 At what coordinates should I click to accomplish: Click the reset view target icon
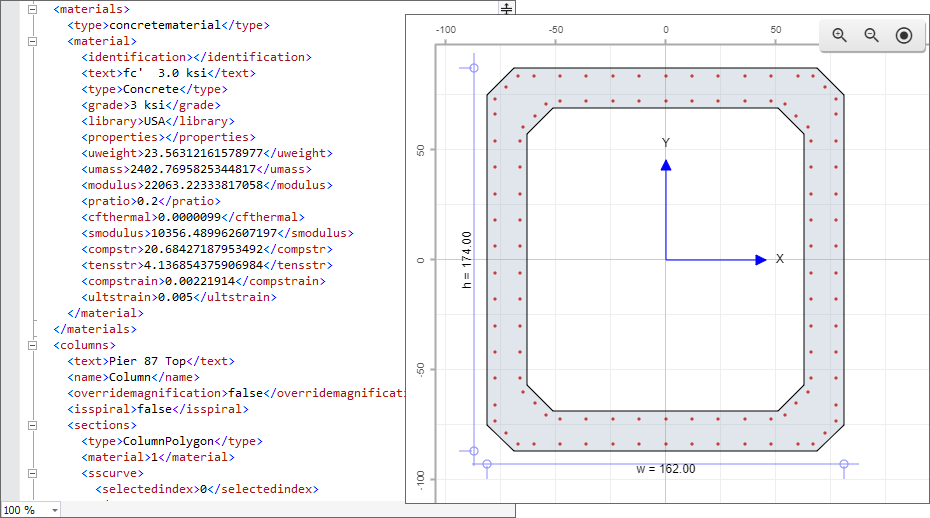[904, 36]
